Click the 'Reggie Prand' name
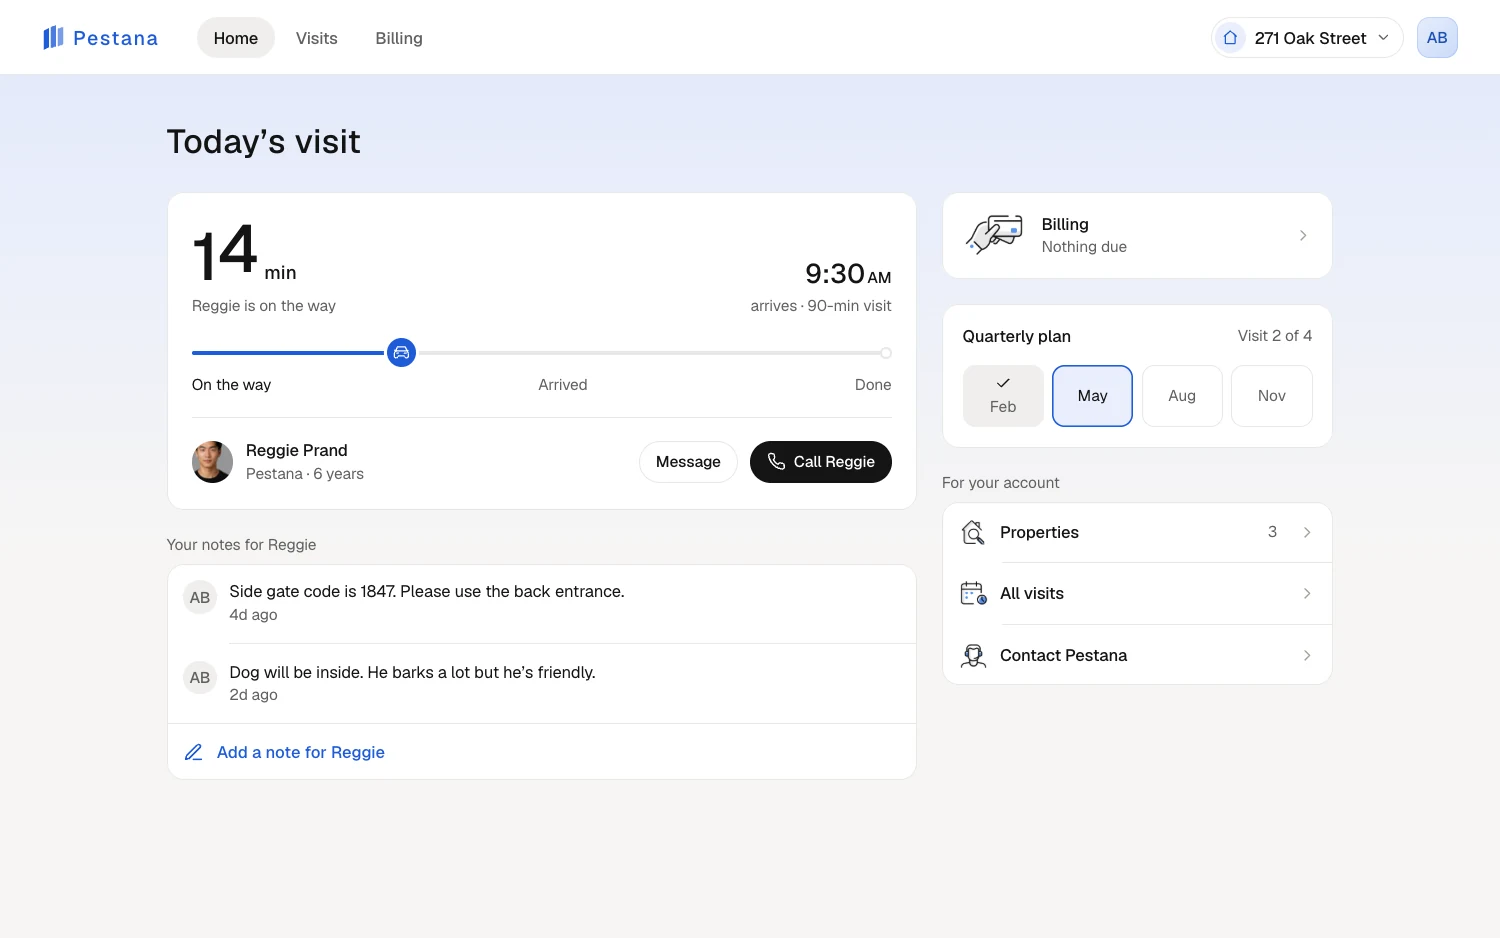 tap(297, 450)
